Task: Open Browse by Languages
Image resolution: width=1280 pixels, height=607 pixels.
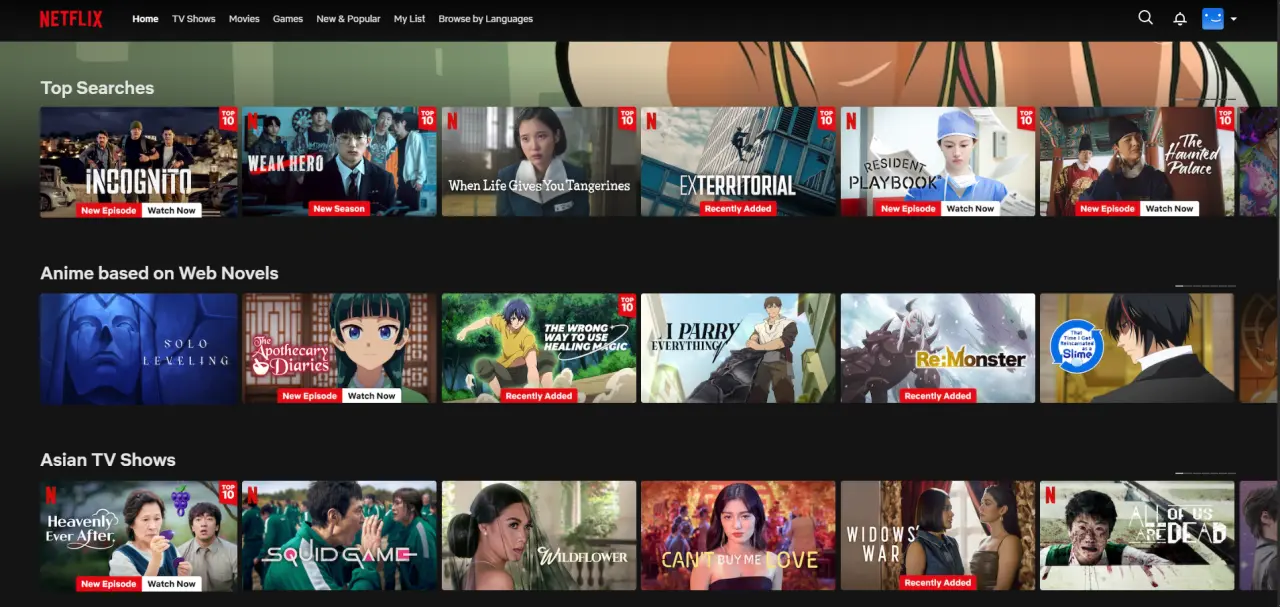Action: coord(485,19)
